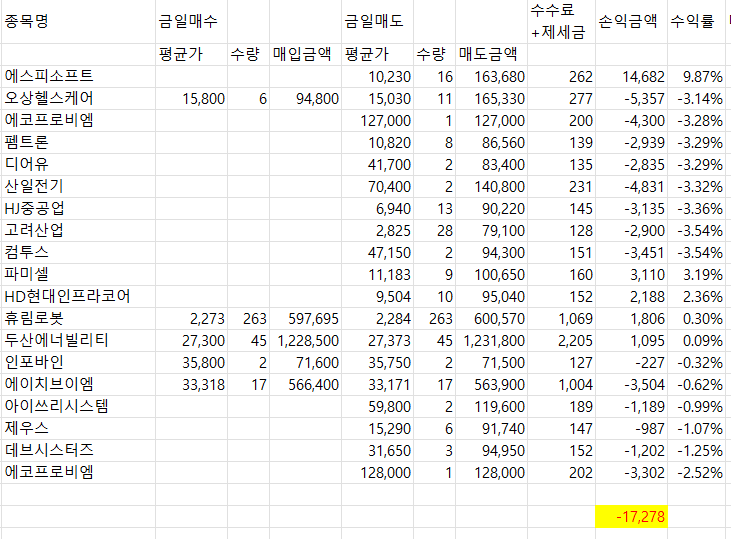Select the 손익금액 header cell
The image size is (731, 539).
click(x=631, y=21)
